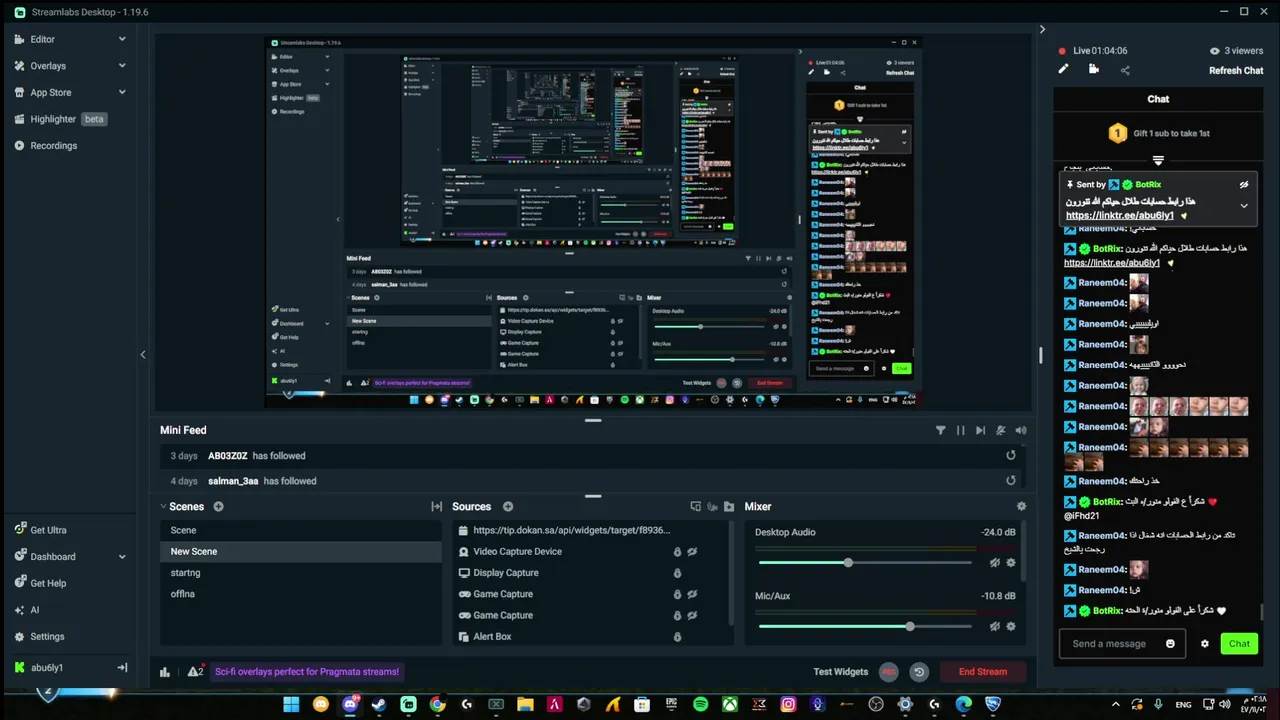
Task: Toggle lock on Alert Box source
Action: 677,637
